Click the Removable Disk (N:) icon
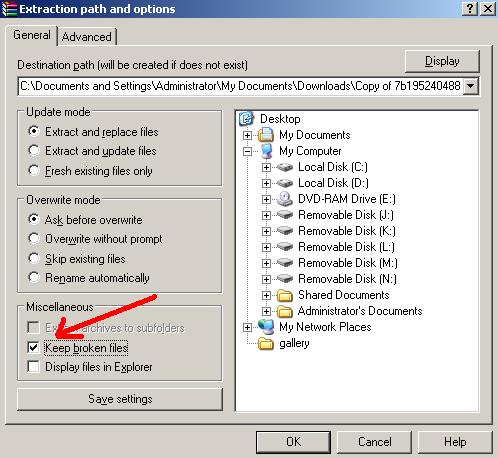 285,279
